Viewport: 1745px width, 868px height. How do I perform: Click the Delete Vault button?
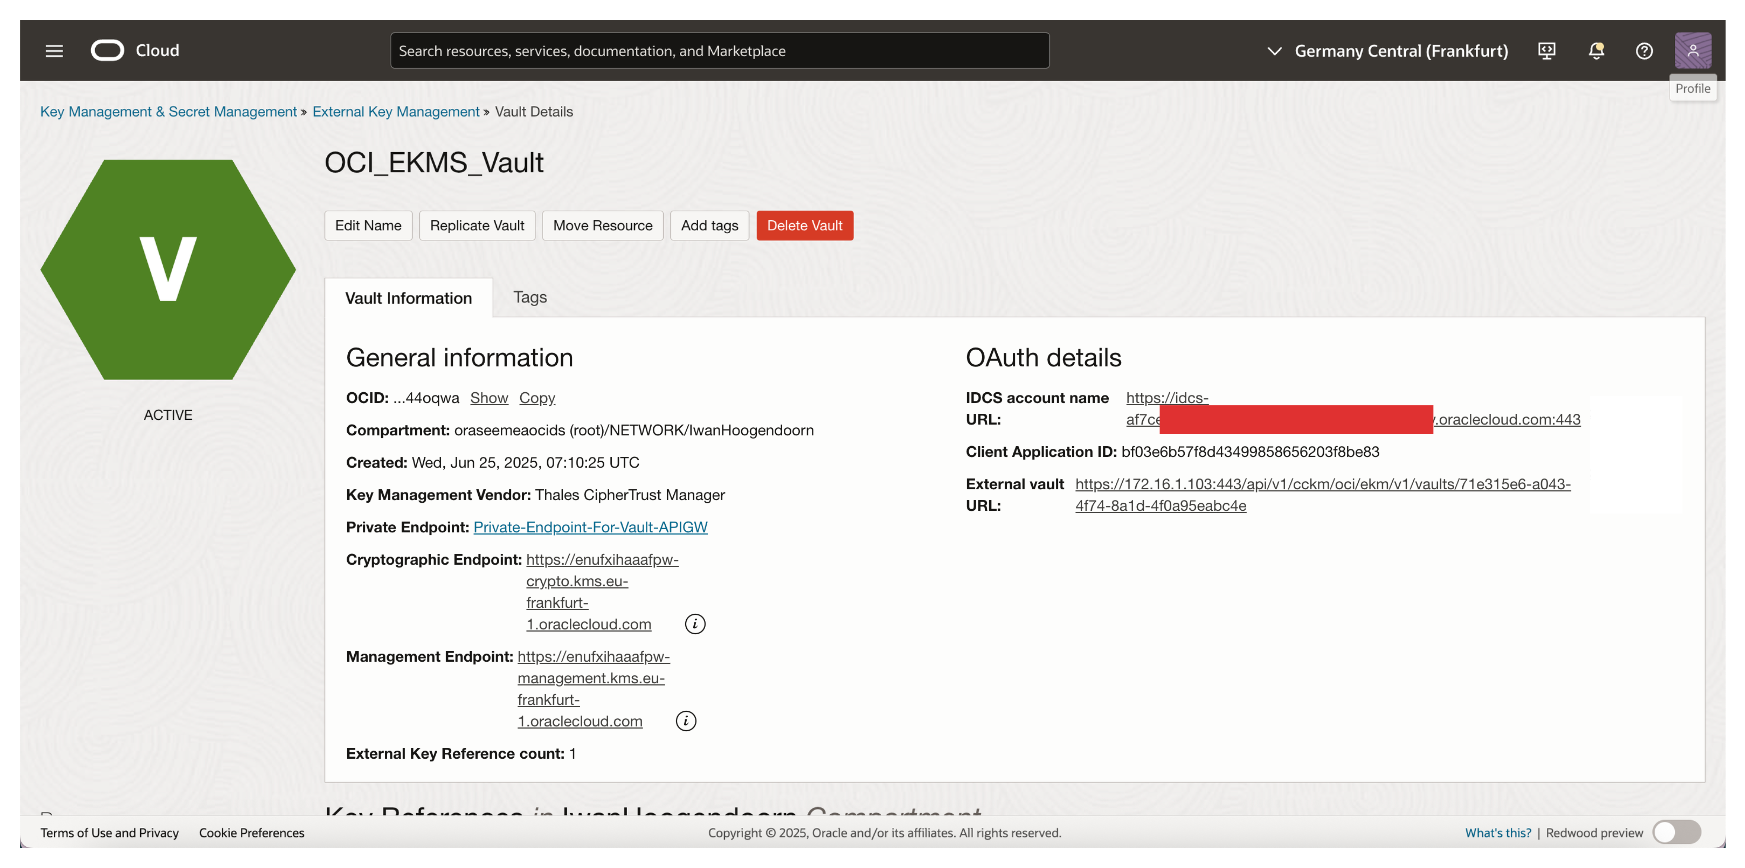click(804, 226)
